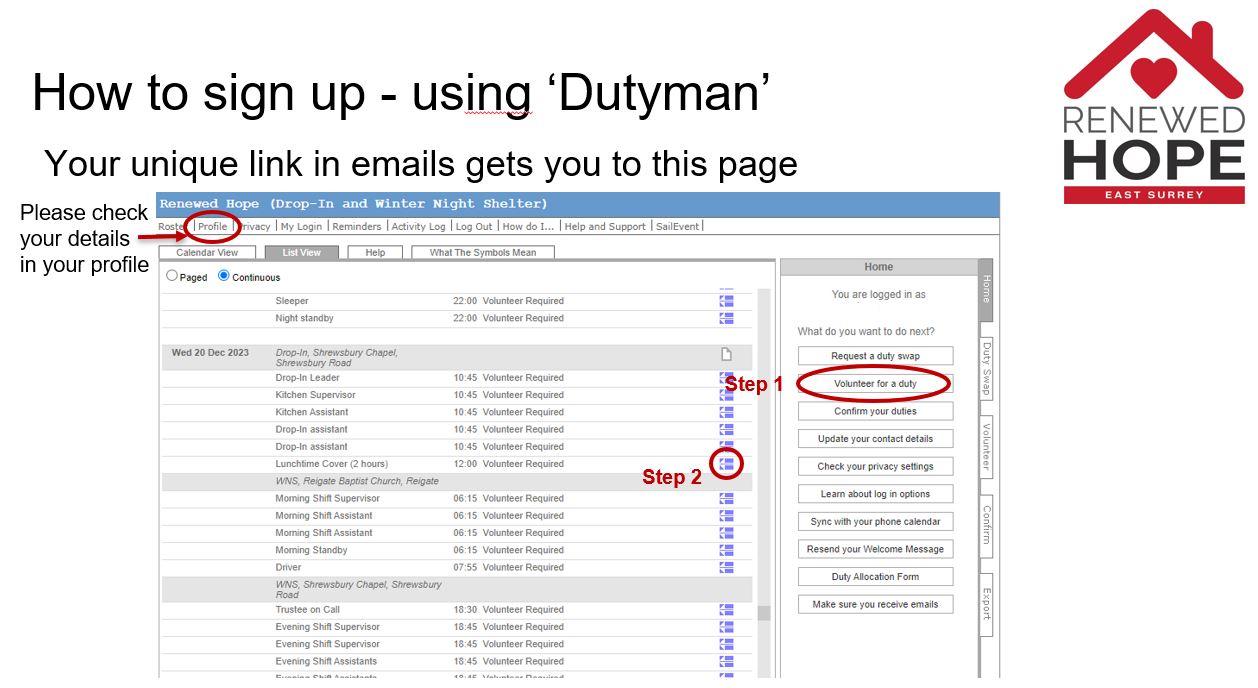Click the Resend your Welcome Message button
1258x688 pixels.
875,549
